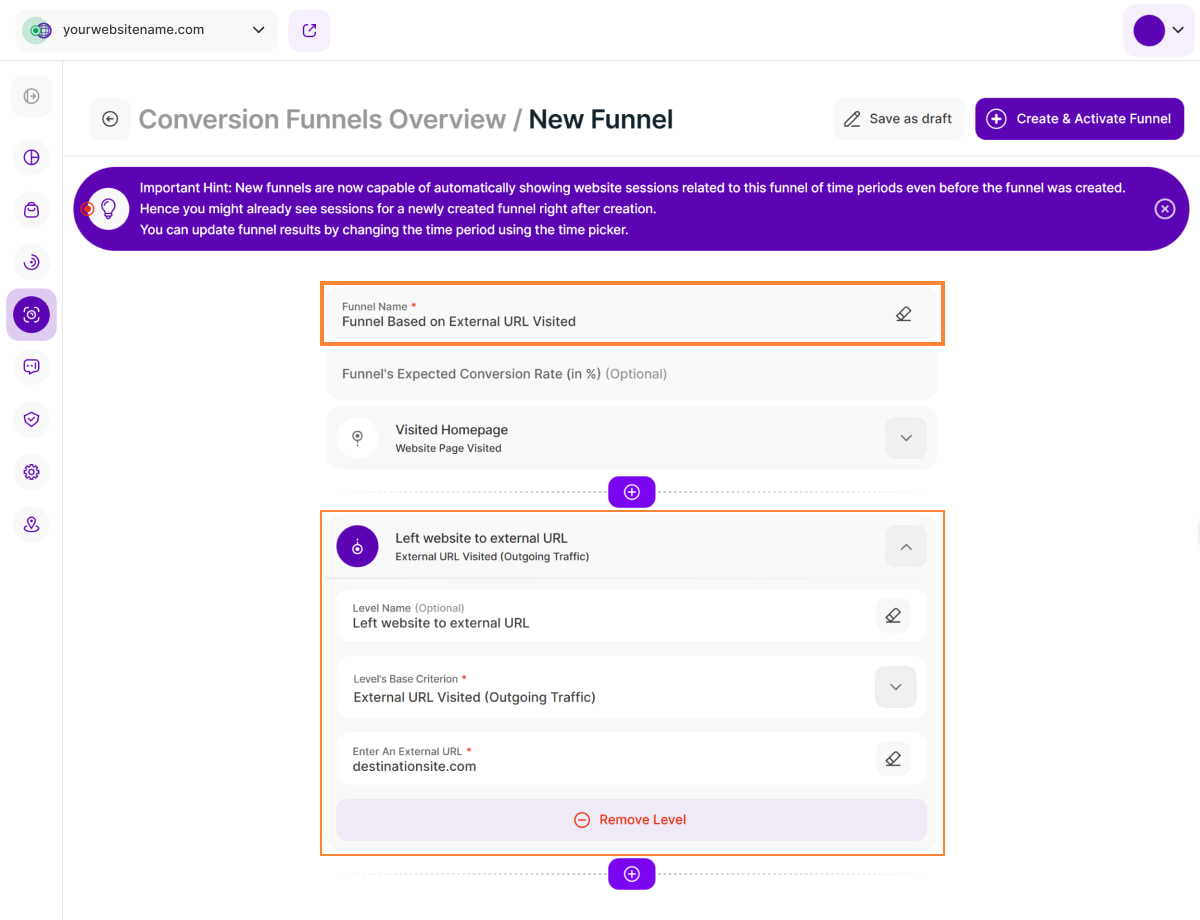Go back using the left arrow button
The width and height of the screenshot is (1200, 920).
pos(110,119)
